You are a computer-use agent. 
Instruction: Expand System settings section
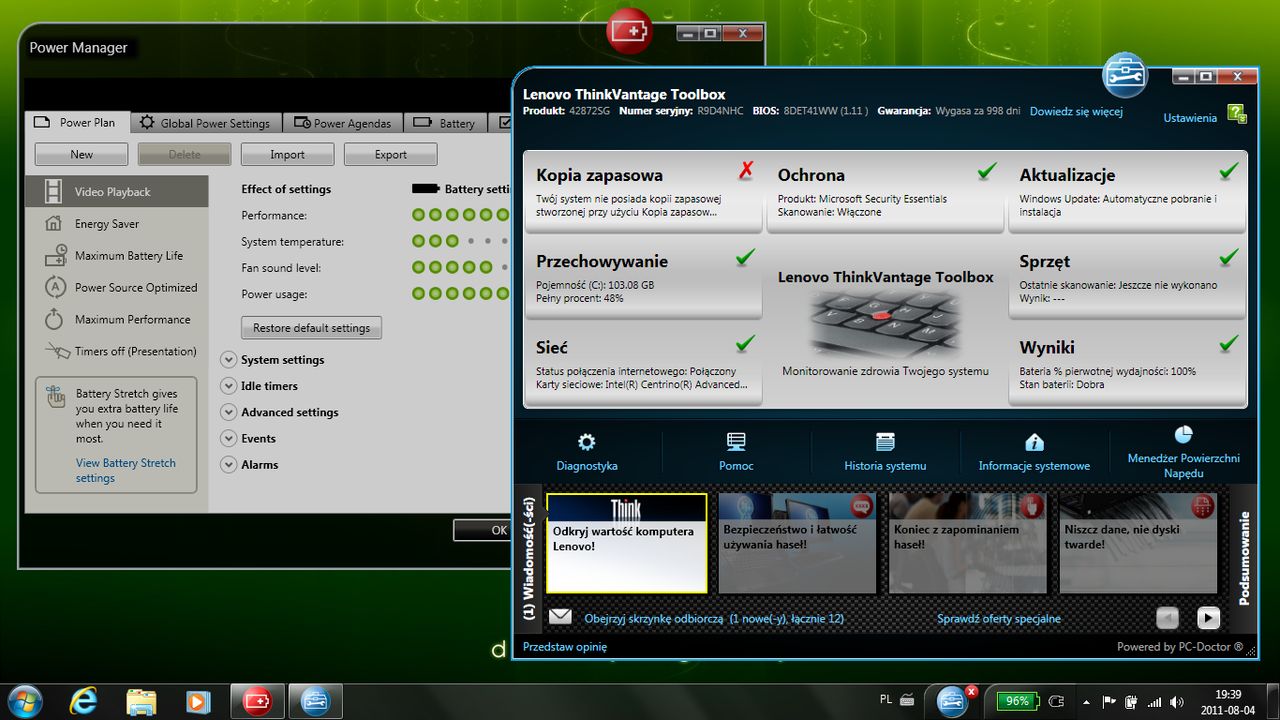228,360
